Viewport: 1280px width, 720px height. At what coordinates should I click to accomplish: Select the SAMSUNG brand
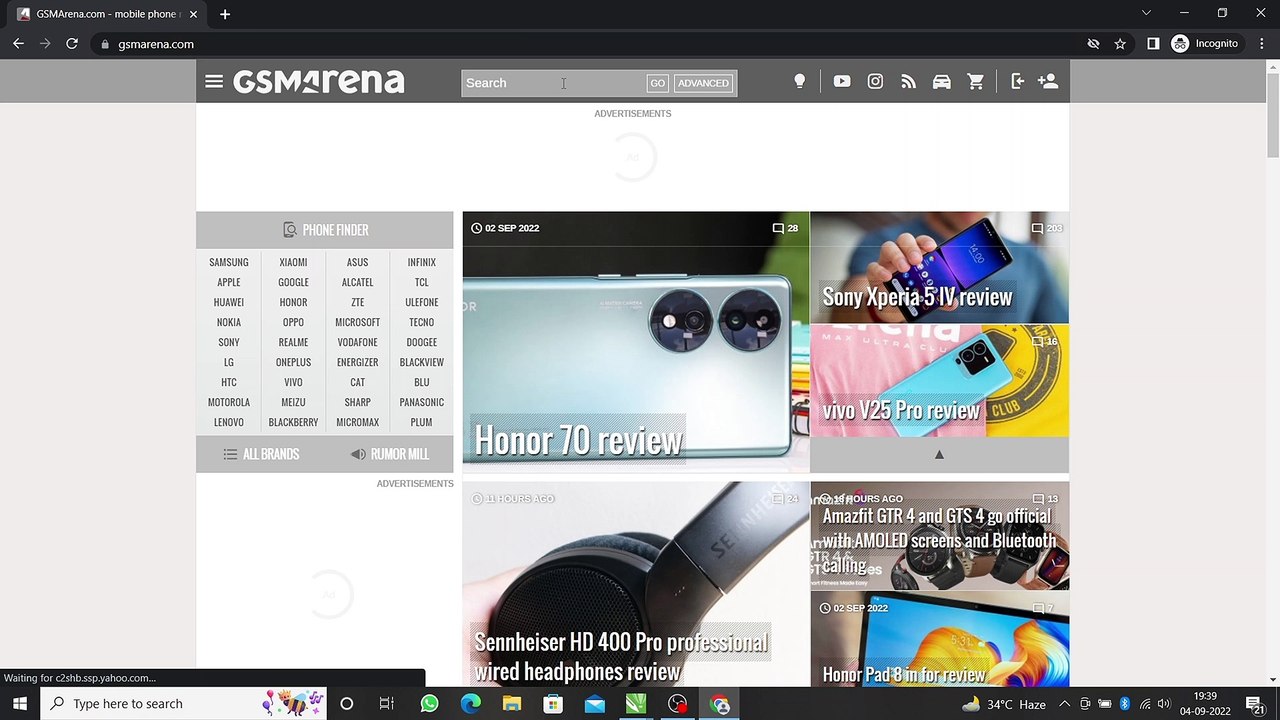229,262
